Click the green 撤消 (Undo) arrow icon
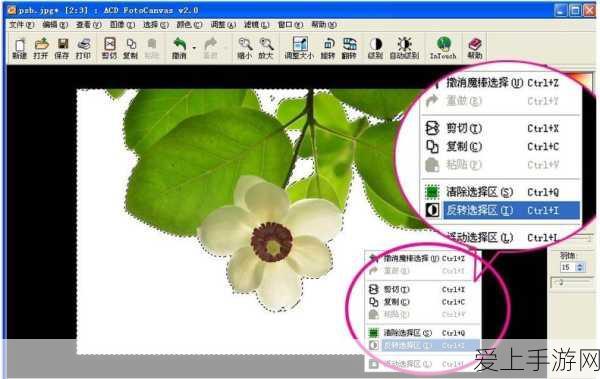The width and height of the screenshot is (600, 379). pos(179,48)
